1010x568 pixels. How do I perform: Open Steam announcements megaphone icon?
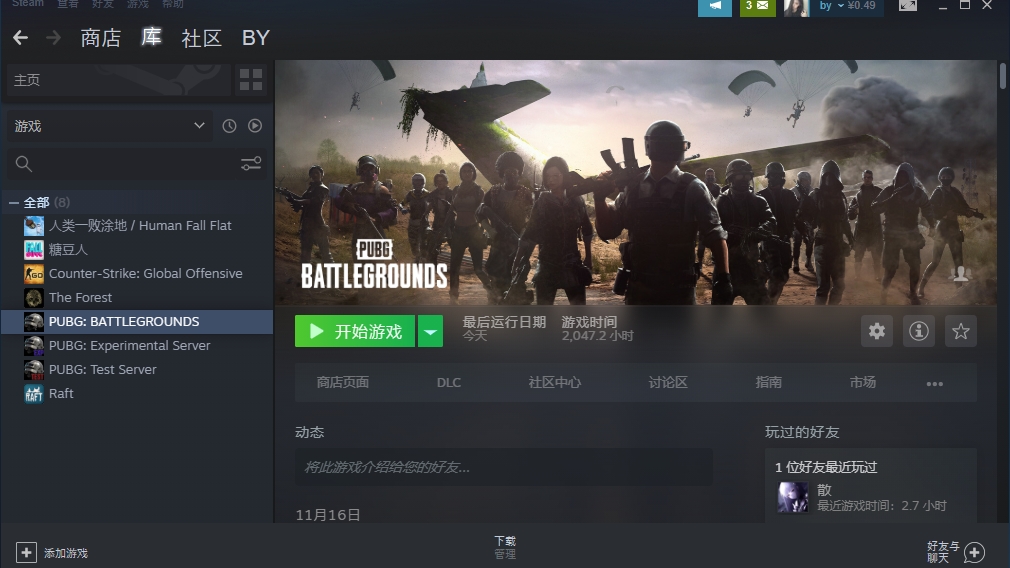coord(715,6)
